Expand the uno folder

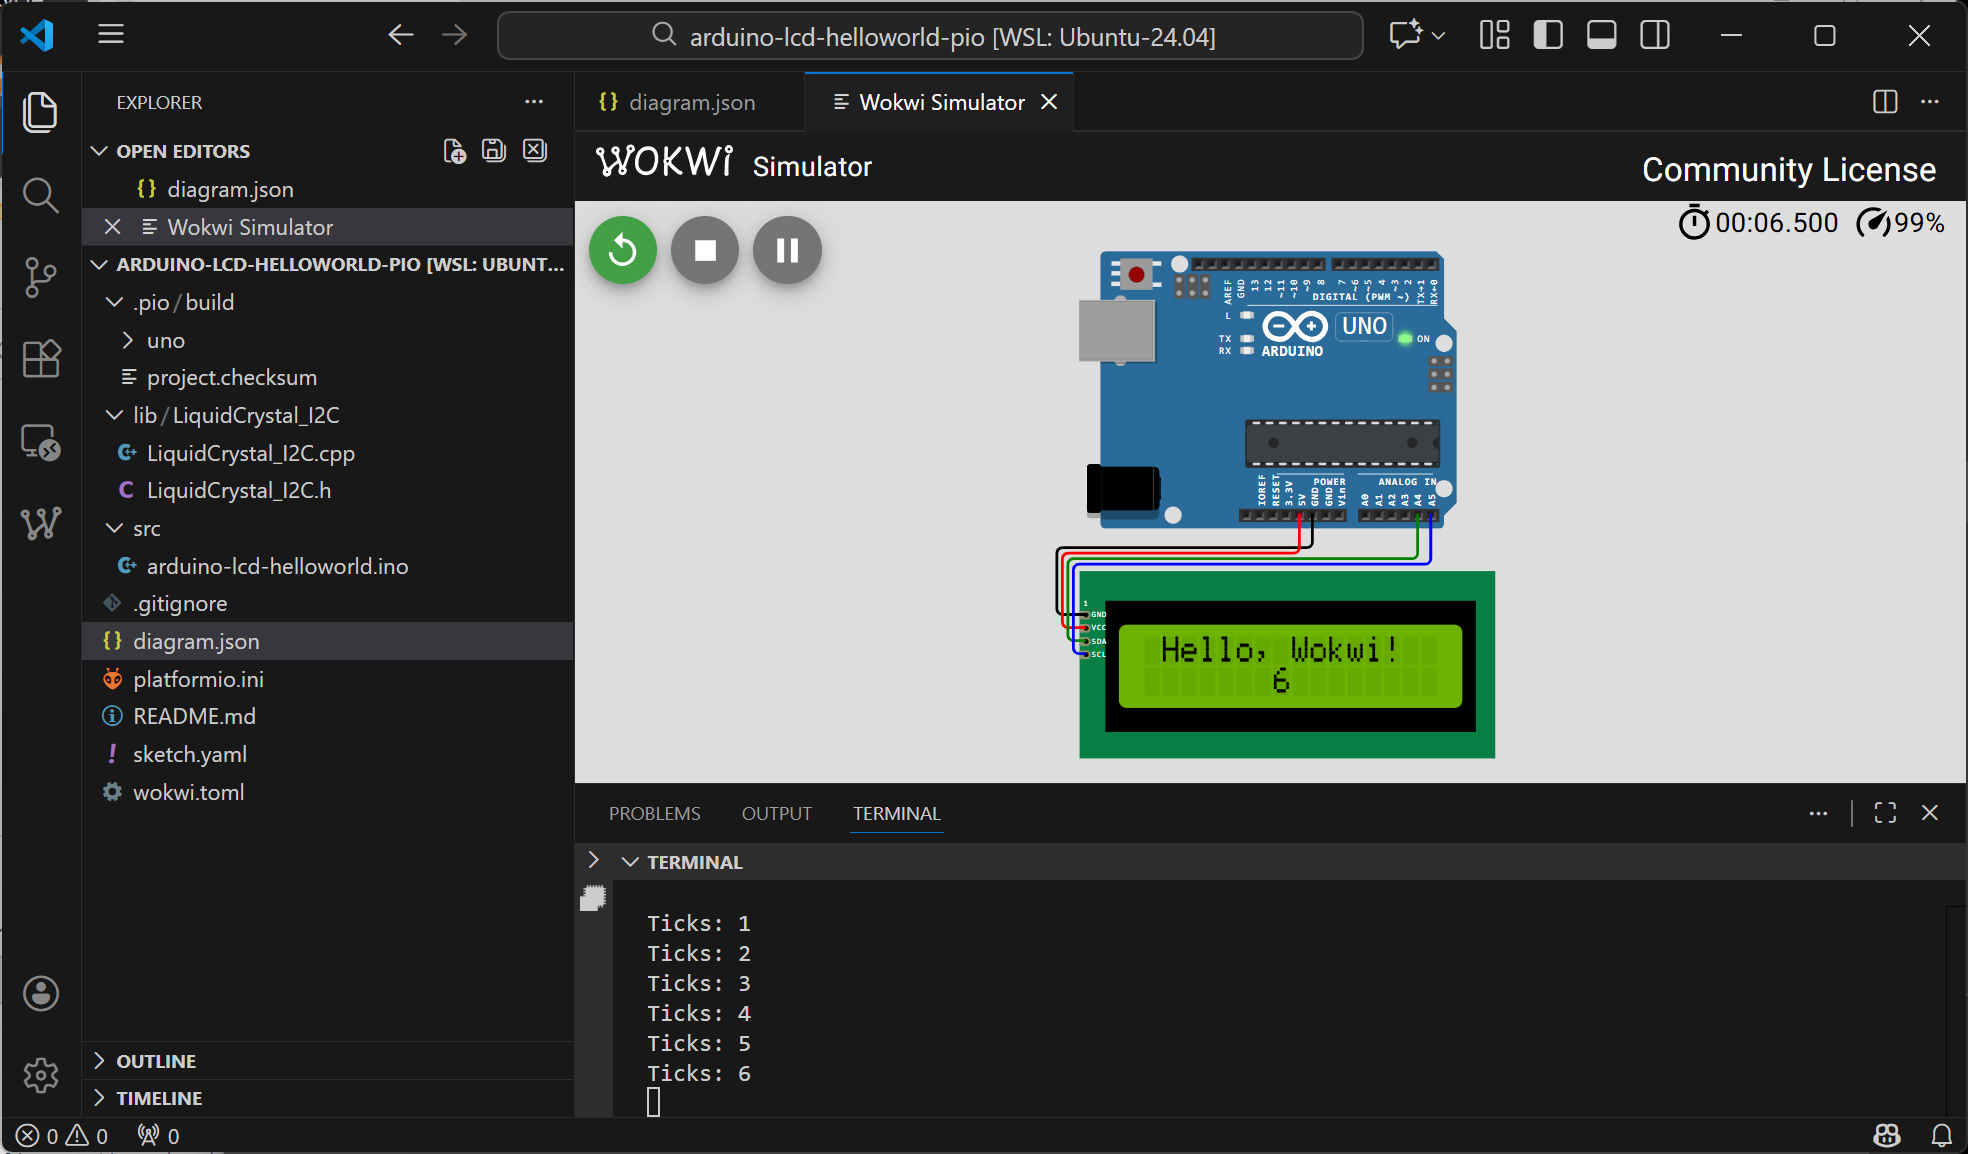[x=165, y=340]
